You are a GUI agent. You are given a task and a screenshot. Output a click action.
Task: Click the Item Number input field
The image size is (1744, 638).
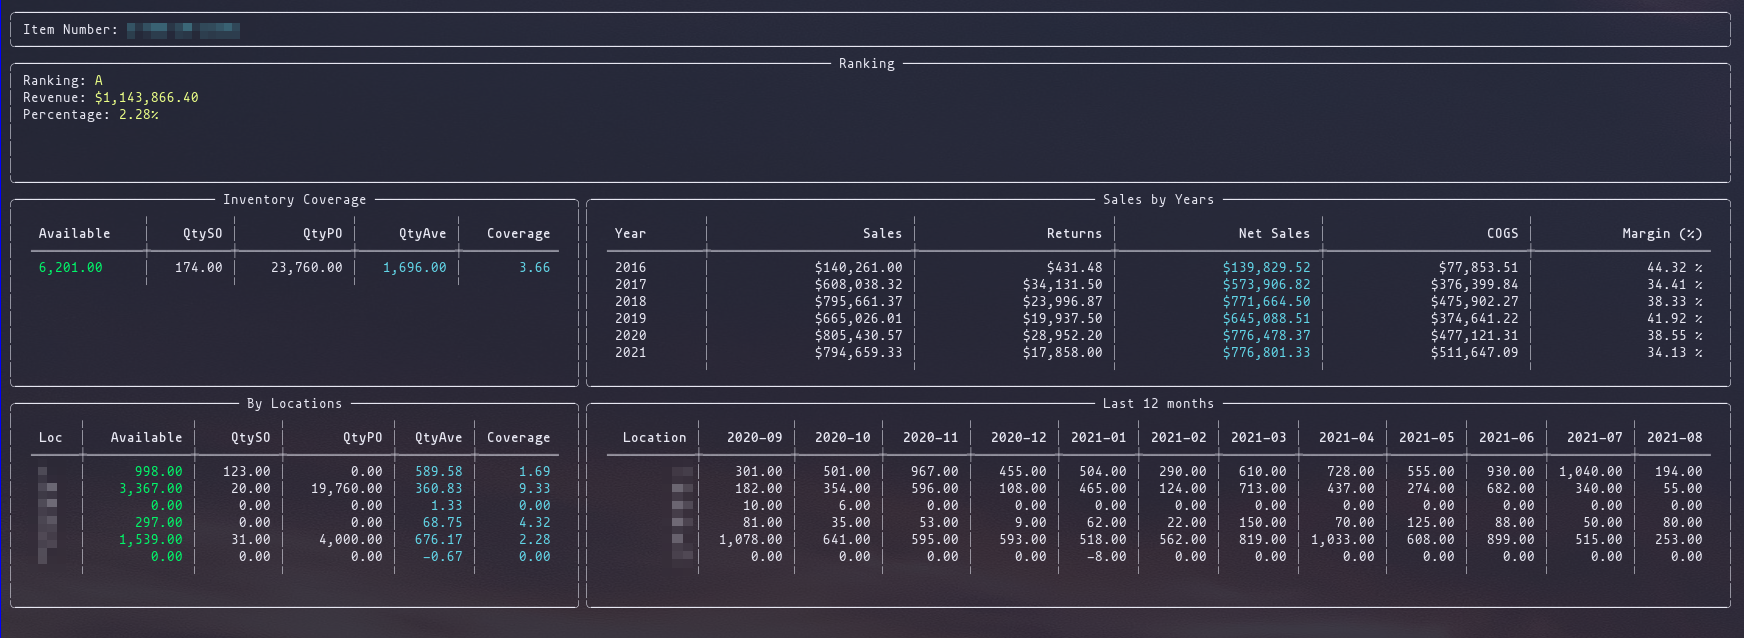tap(183, 30)
